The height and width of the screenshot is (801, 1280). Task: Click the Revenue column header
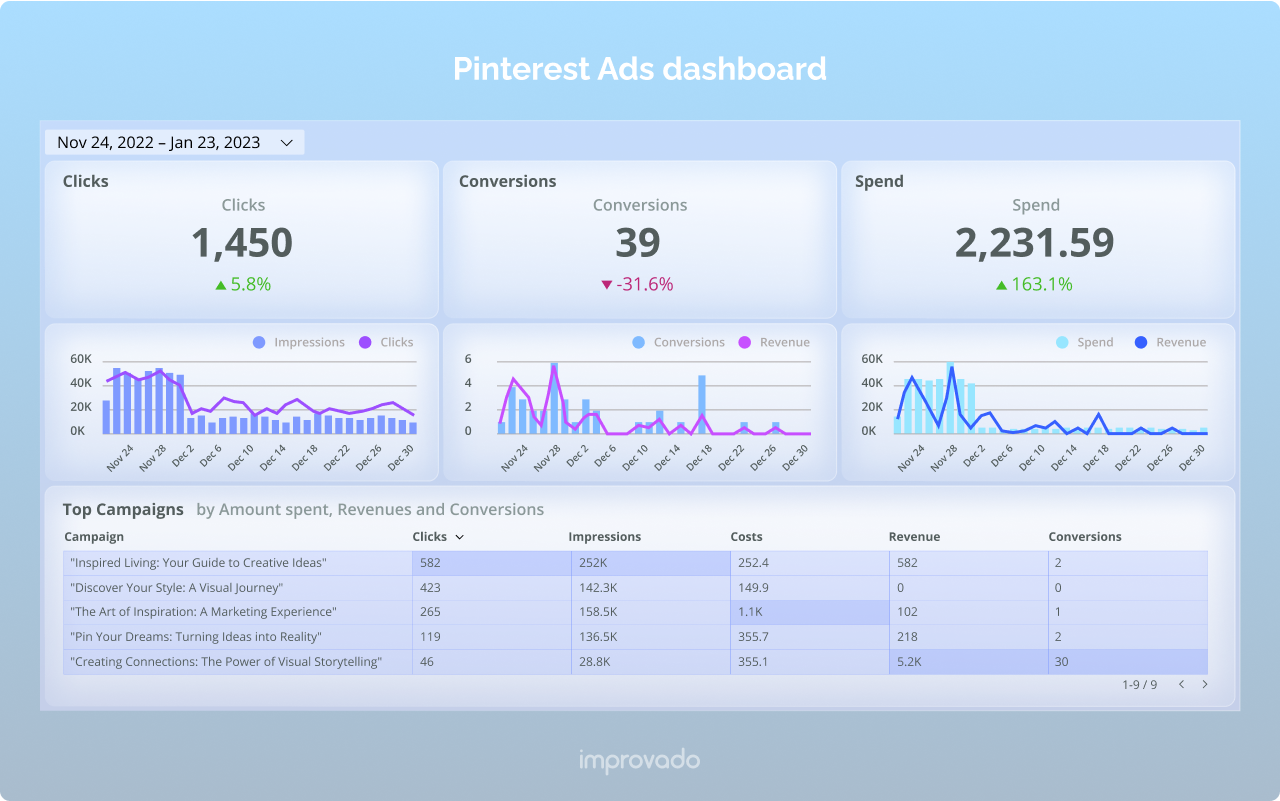(914, 537)
